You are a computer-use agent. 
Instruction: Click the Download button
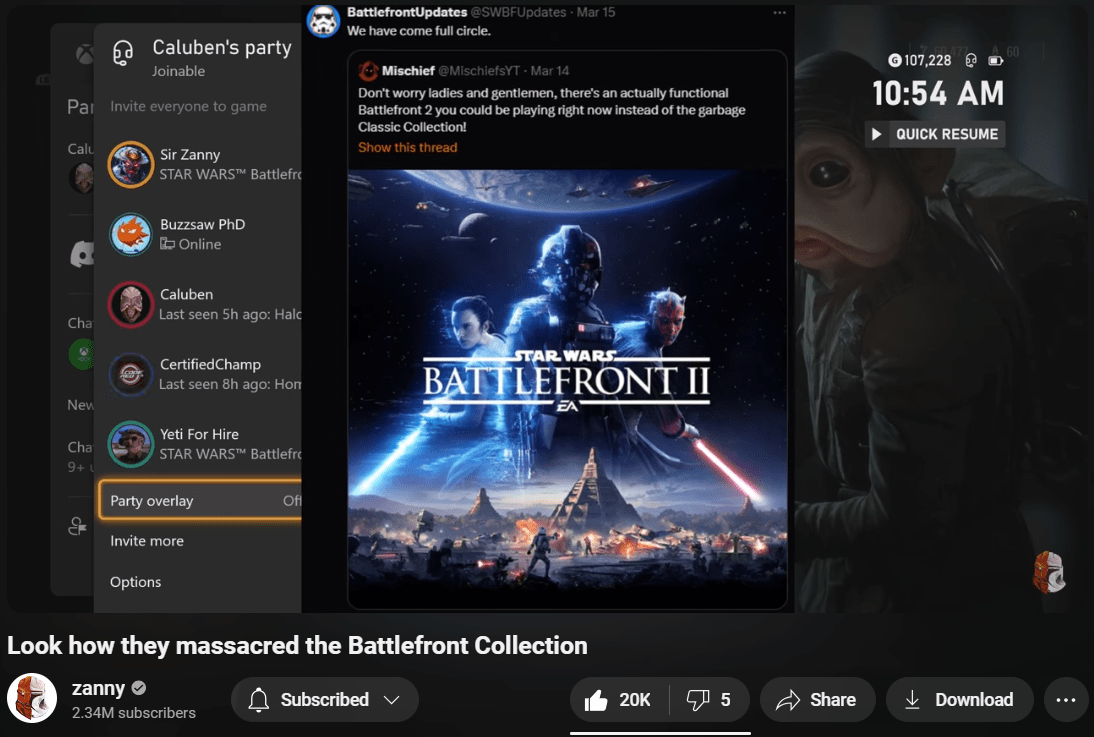959,699
